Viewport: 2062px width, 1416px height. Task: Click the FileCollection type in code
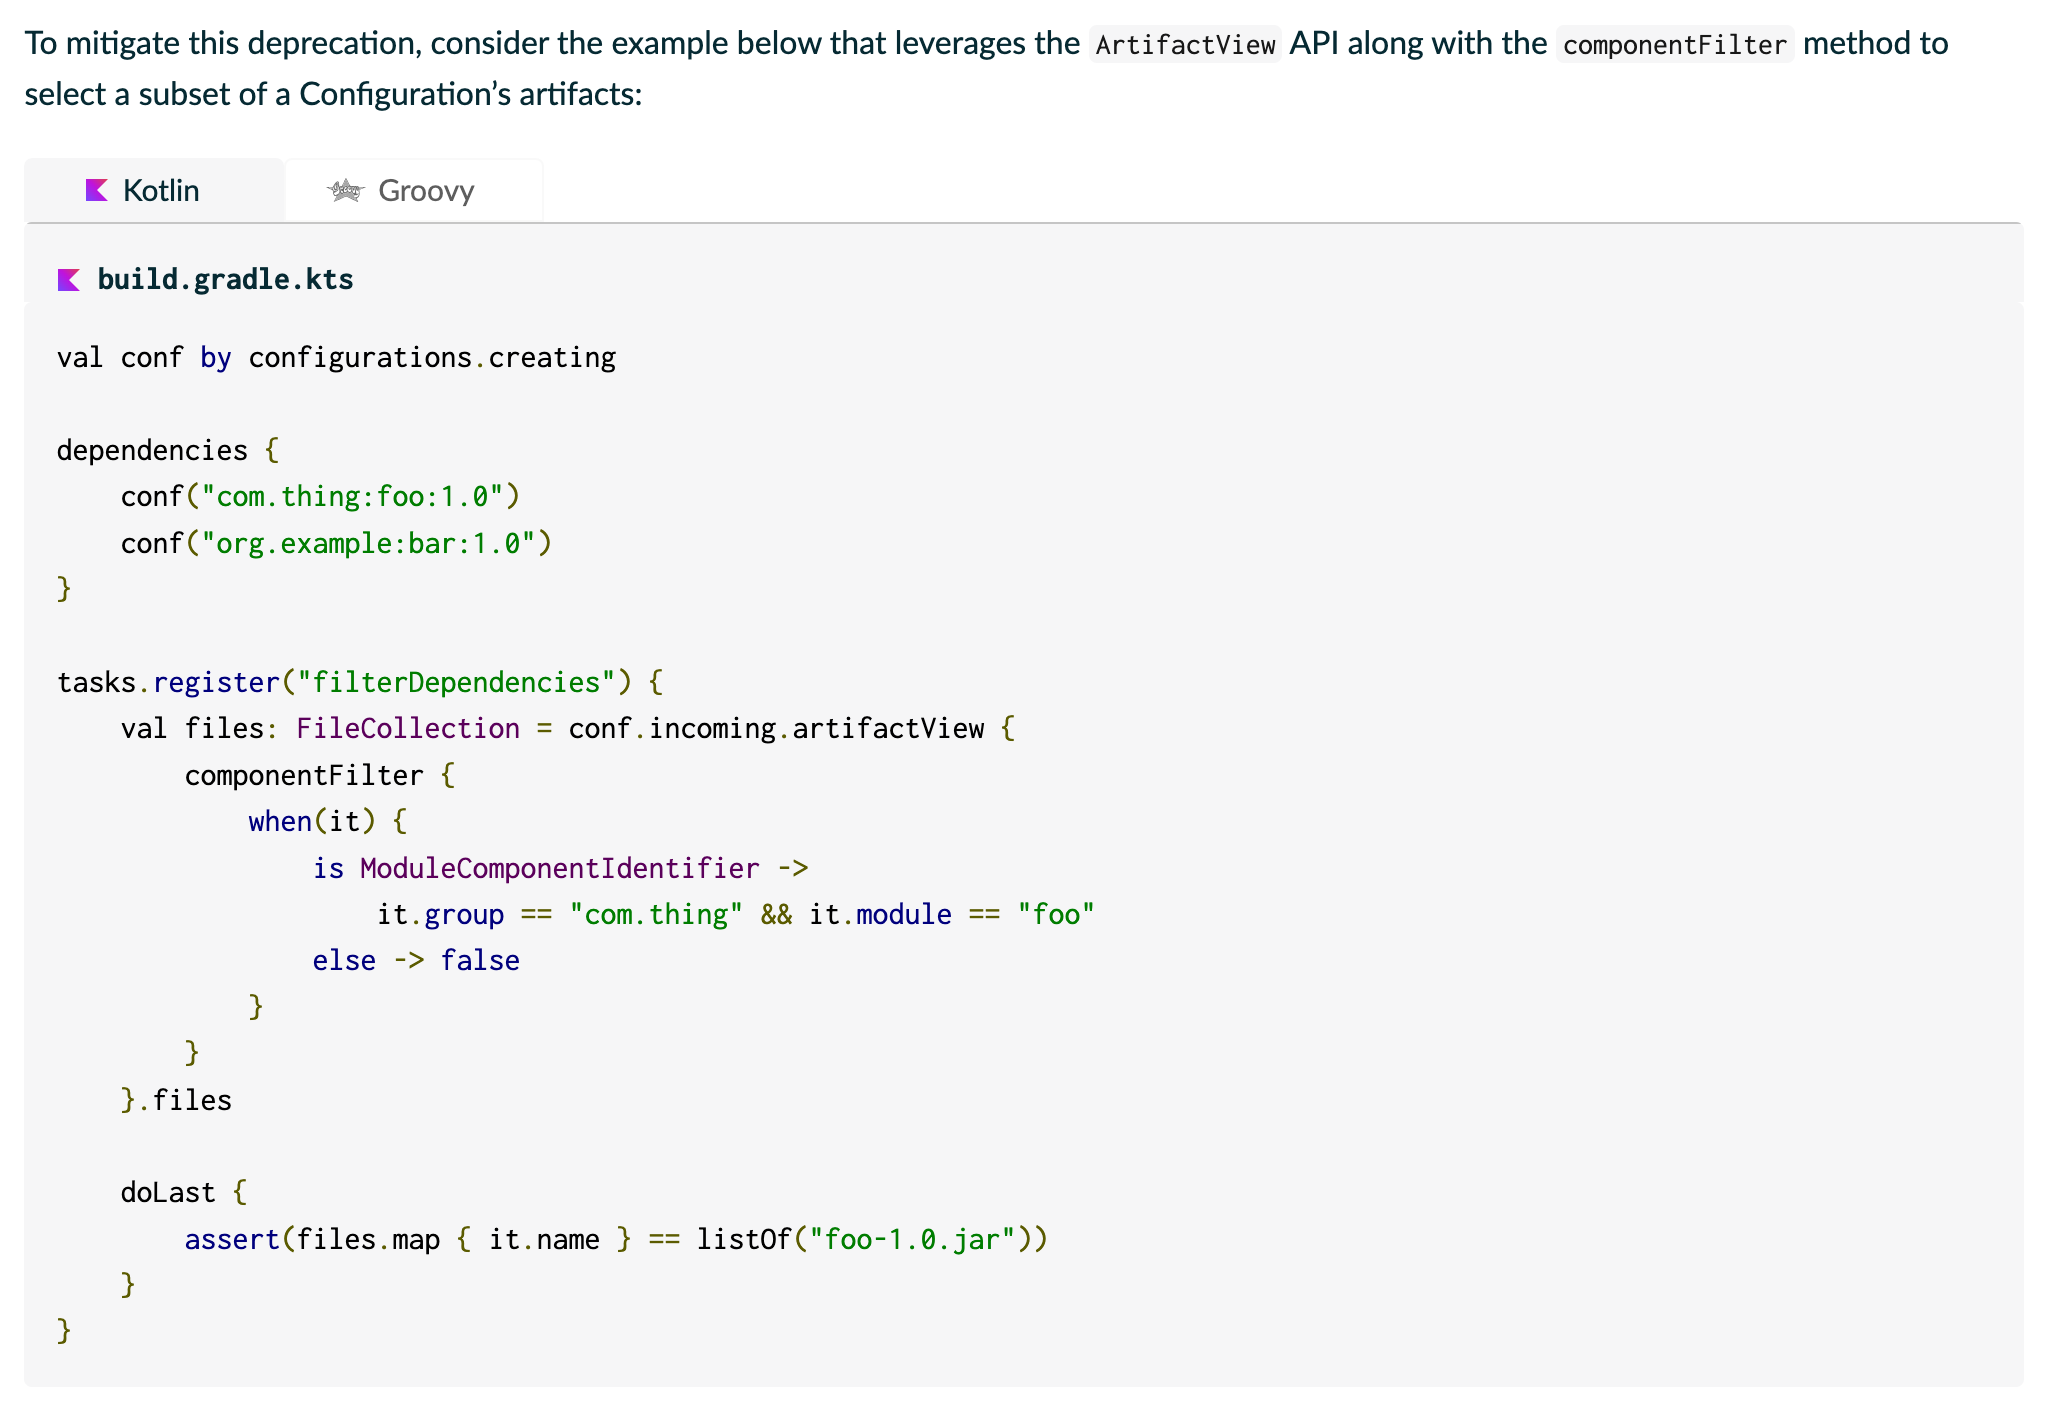click(x=408, y=729)
